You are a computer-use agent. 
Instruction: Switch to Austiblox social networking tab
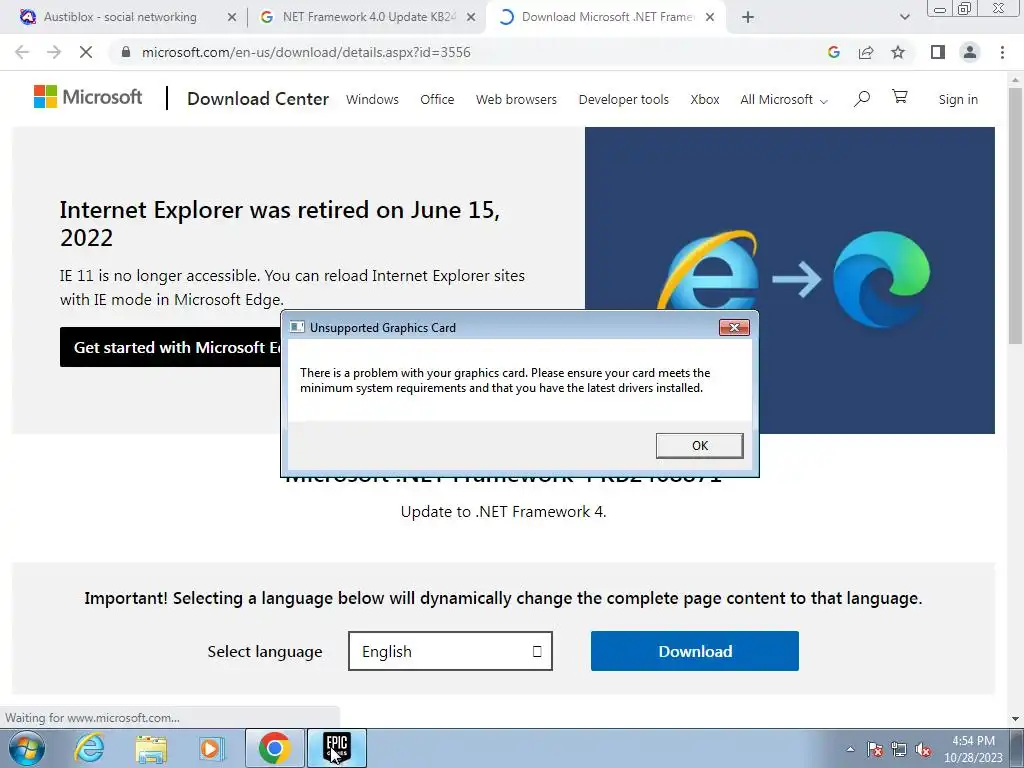(x=120, y=17)
